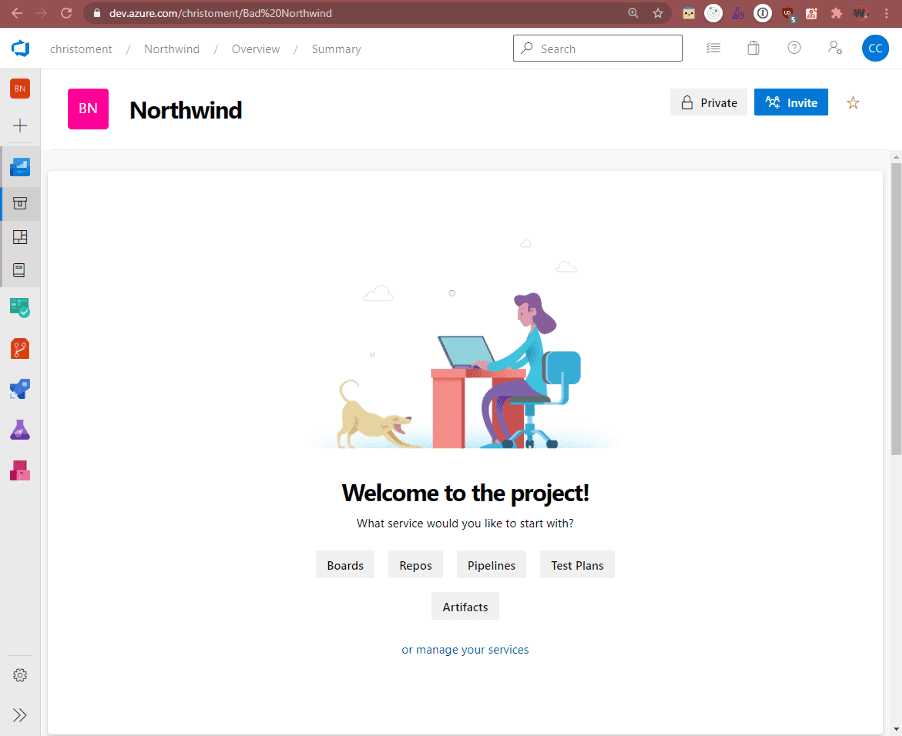This screenshot has width=902, height=736.
Task: Open the Repos icon in the sidebar
Action: coord(20,348)
